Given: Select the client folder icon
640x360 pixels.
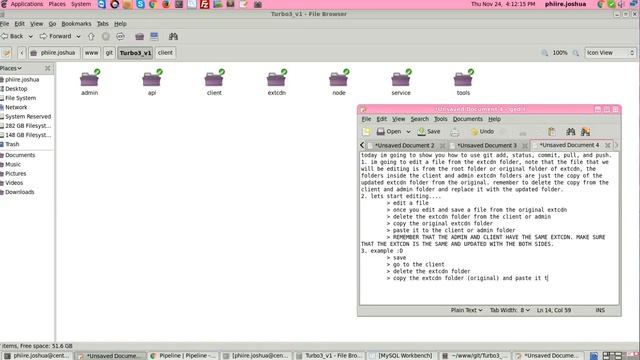Looking at the screenshot, I should click(x=214, y=78).
